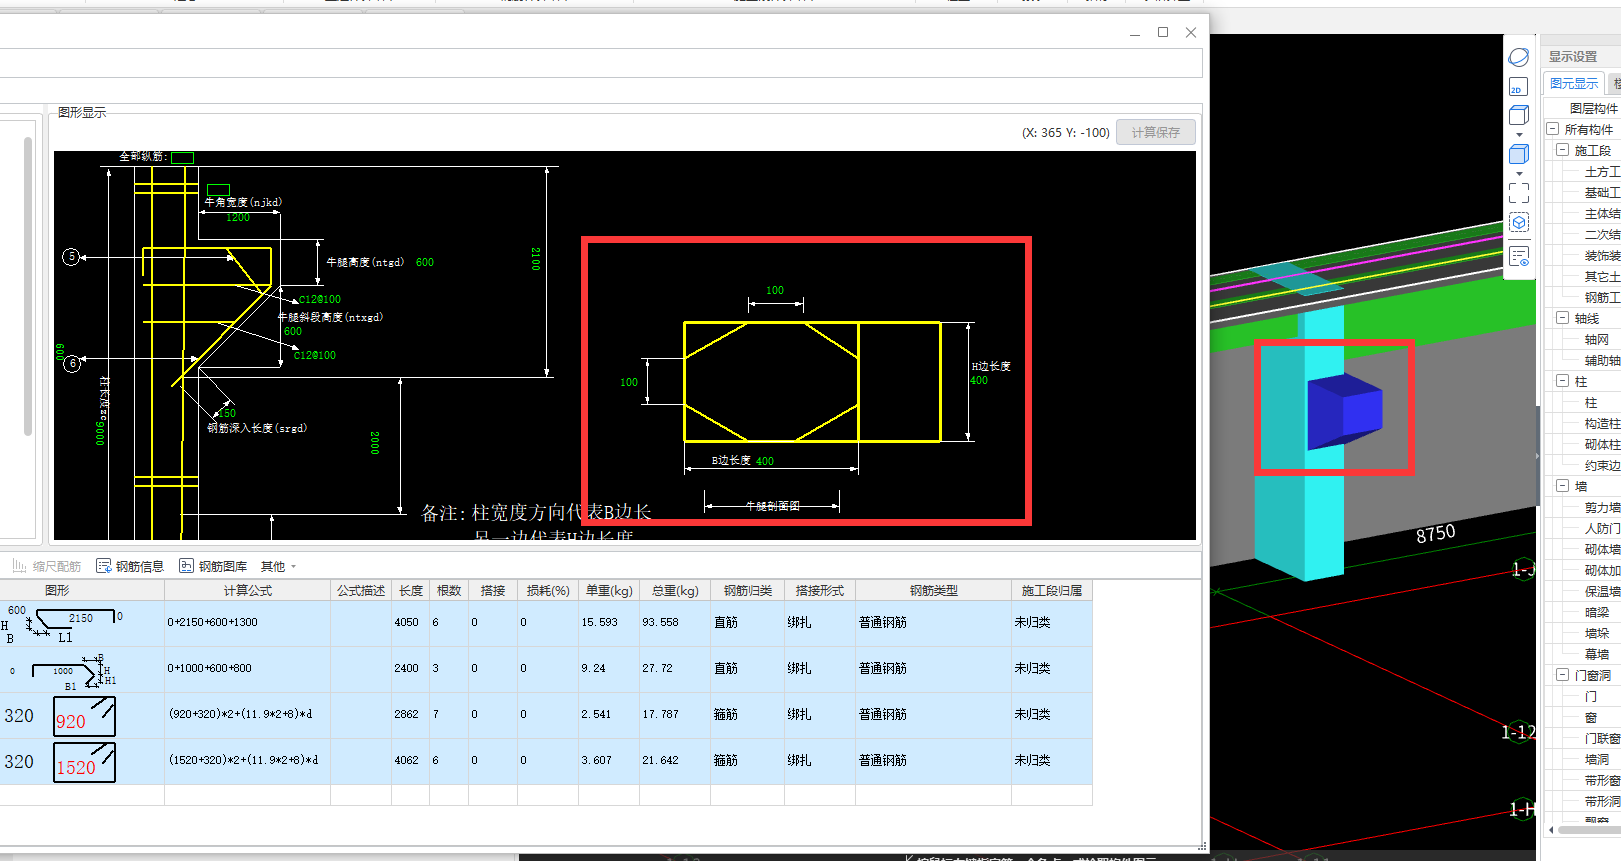This screenshot has height=861, width=1621.
Task: Click the 钢筋图库 icon
Action: coord(186,566)
